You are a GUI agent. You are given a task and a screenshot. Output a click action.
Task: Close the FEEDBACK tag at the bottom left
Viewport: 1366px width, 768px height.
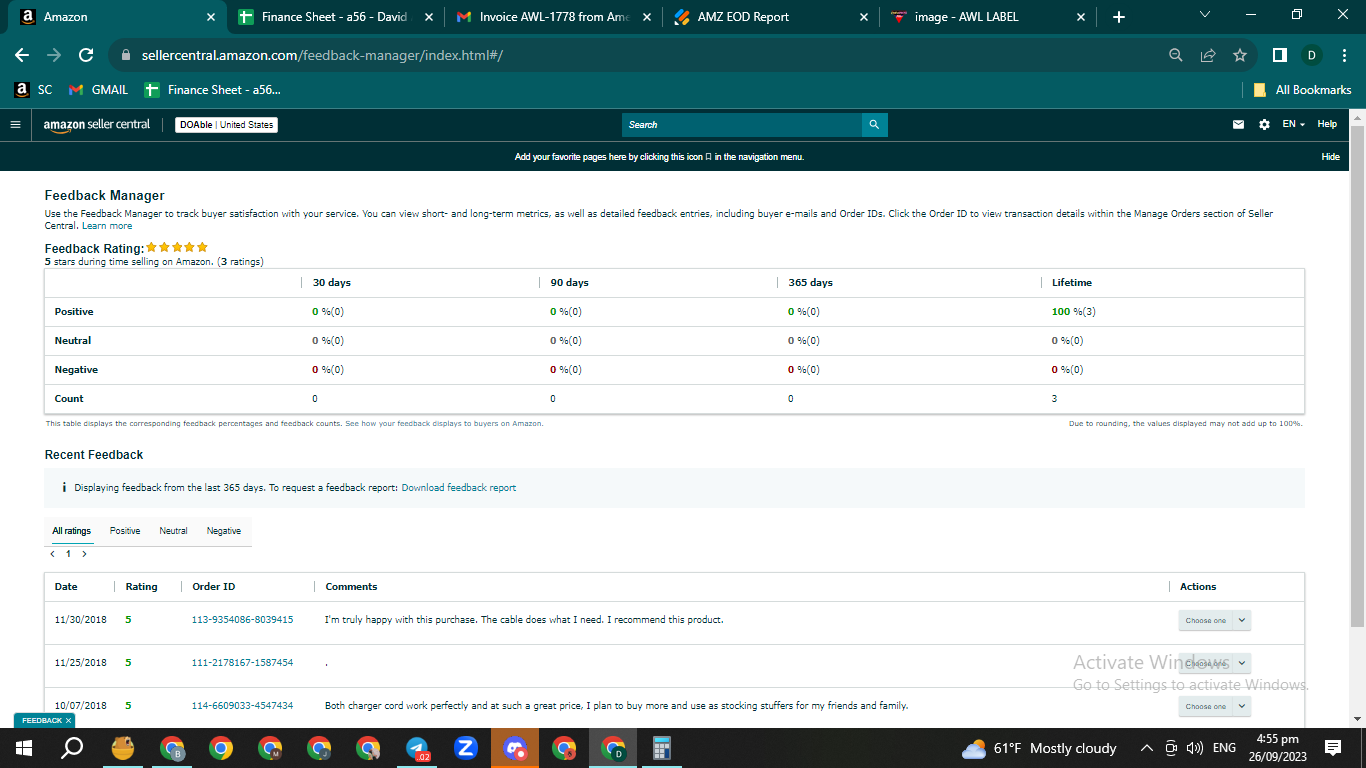68,720
